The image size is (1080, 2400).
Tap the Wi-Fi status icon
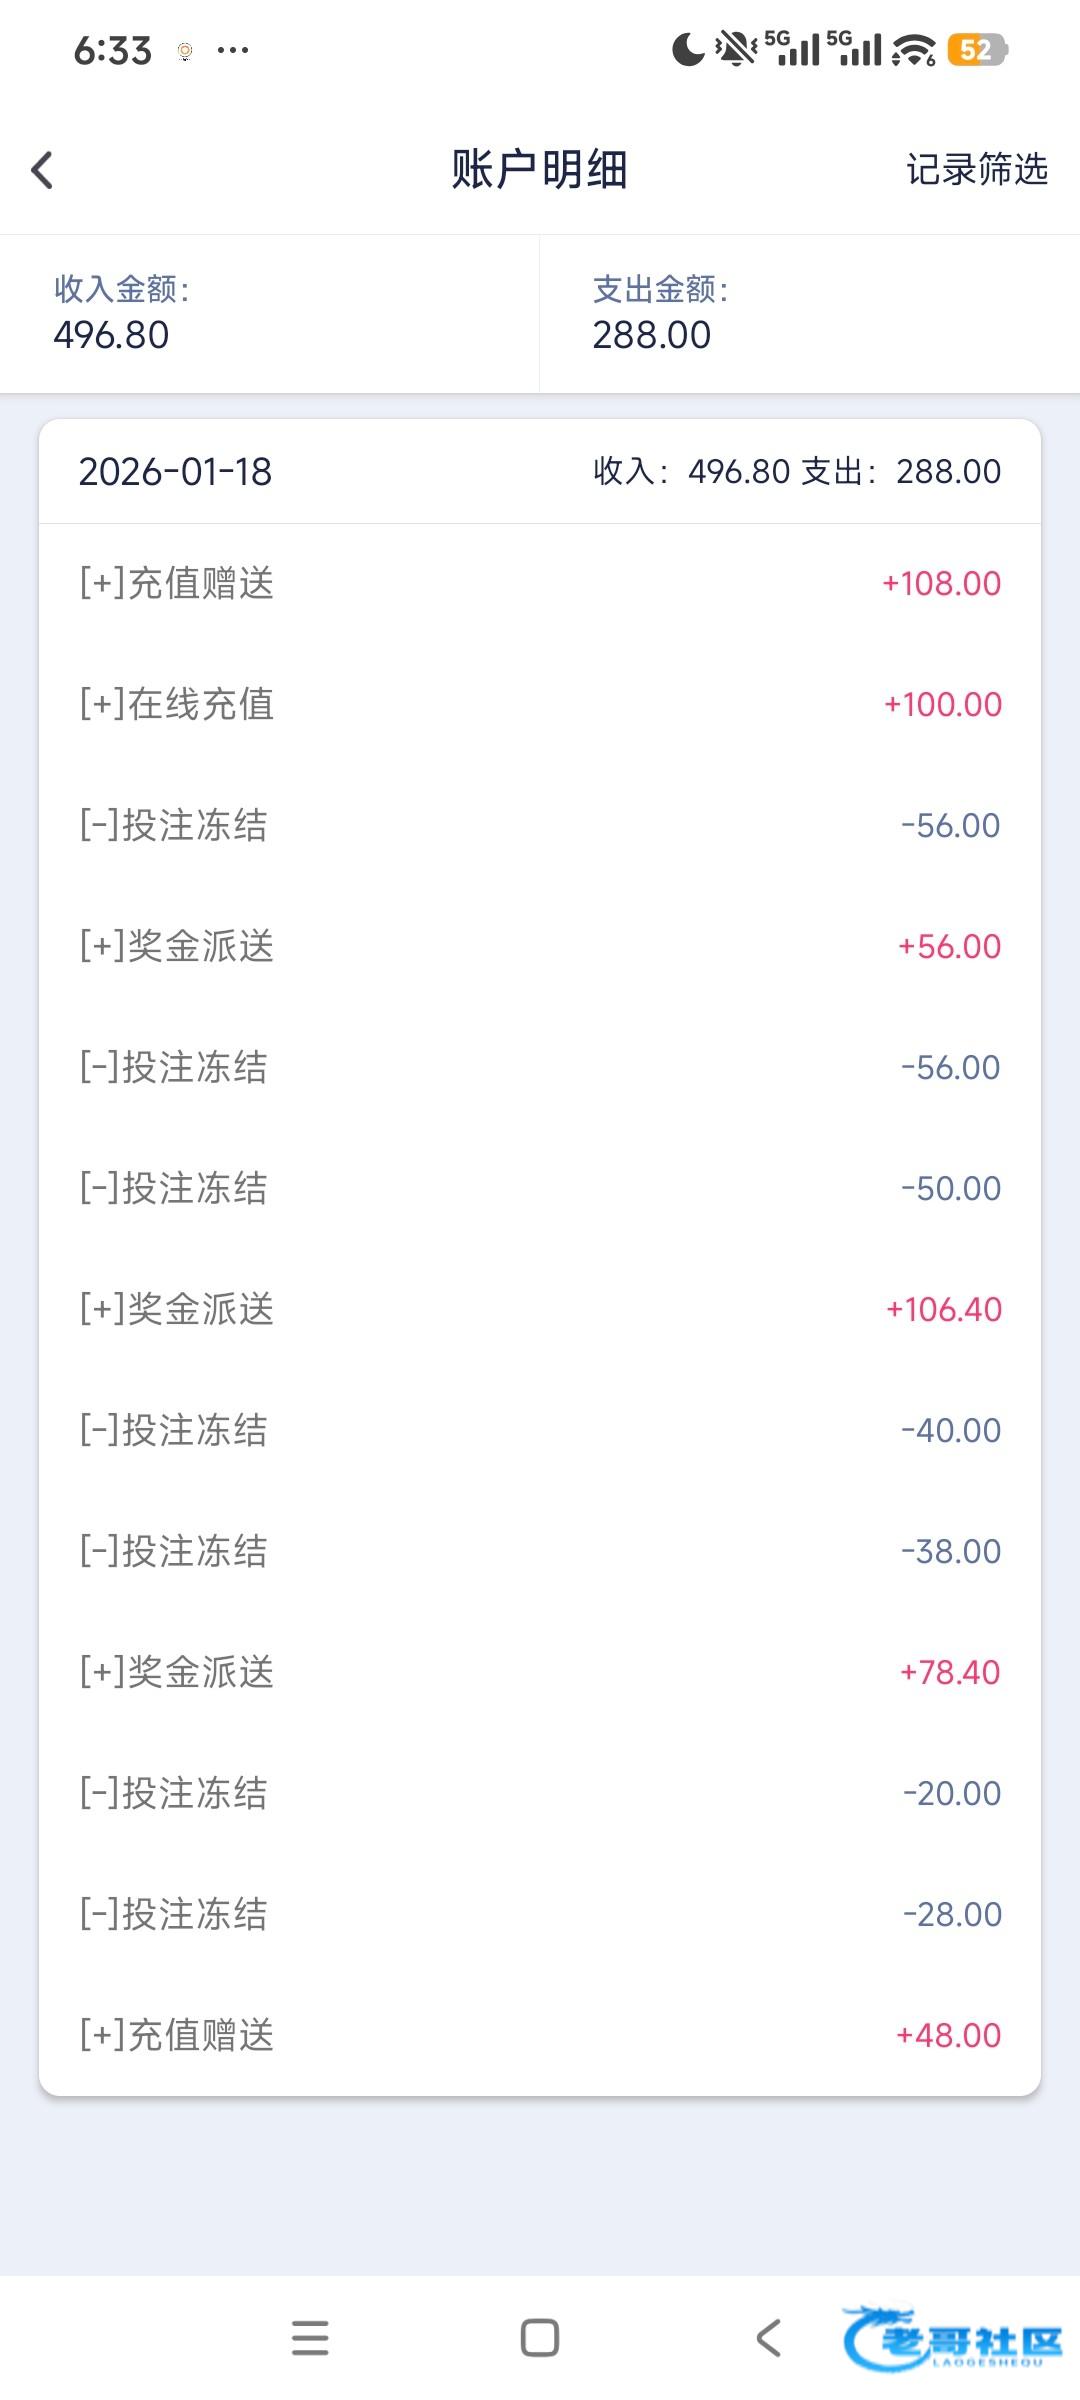point(913,50)
